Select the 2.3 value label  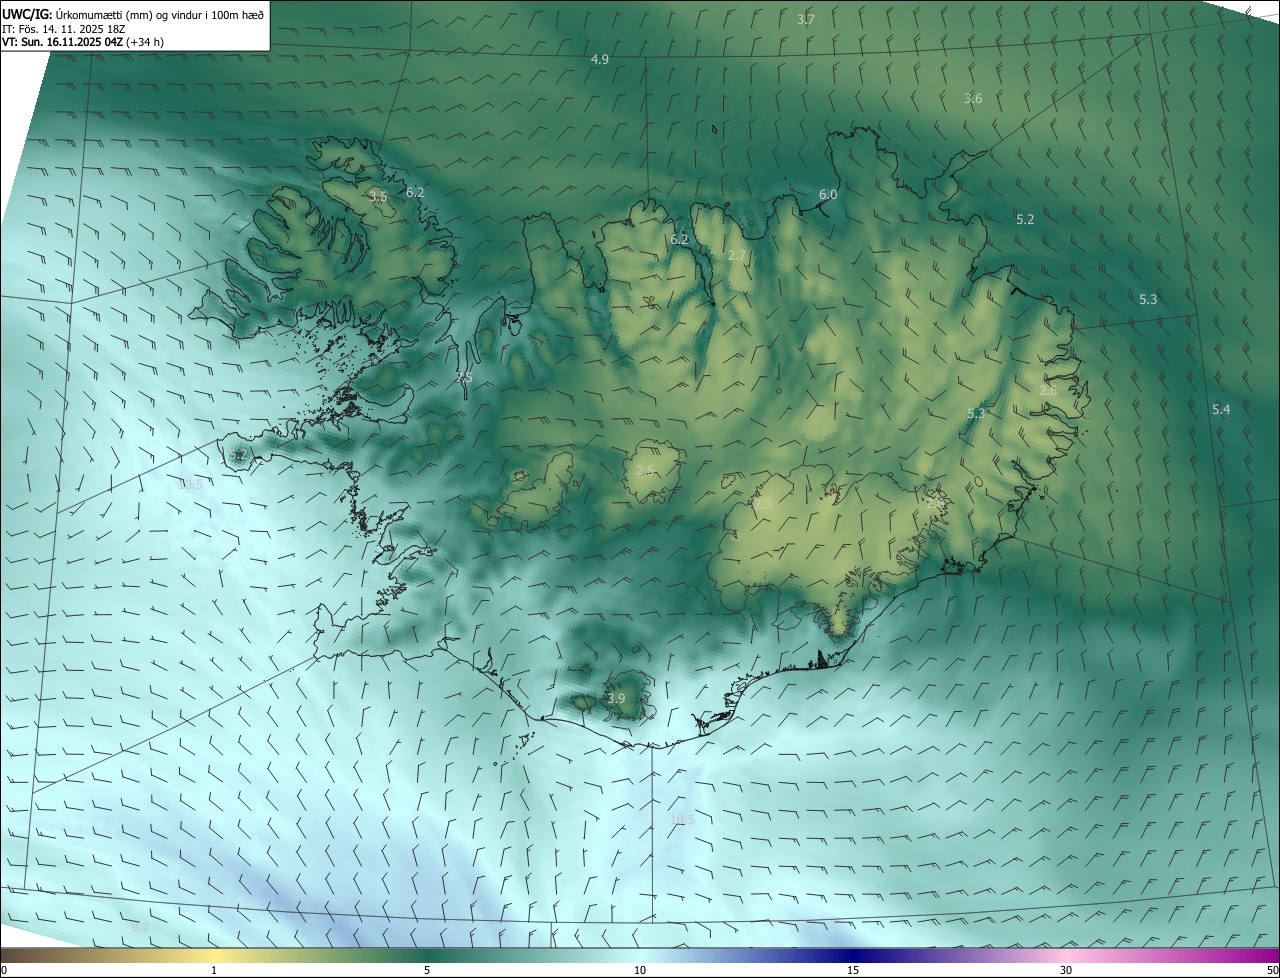[763, 505]
